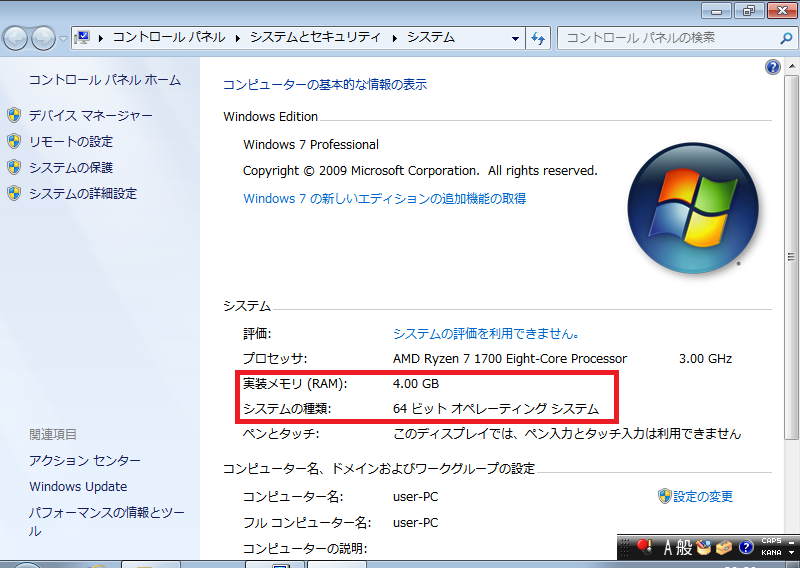Image resolution: width=800 pixels, height=568 pixels.
Task: Click the user-PC value next to コンピューター名
Action: click(415, 497)
